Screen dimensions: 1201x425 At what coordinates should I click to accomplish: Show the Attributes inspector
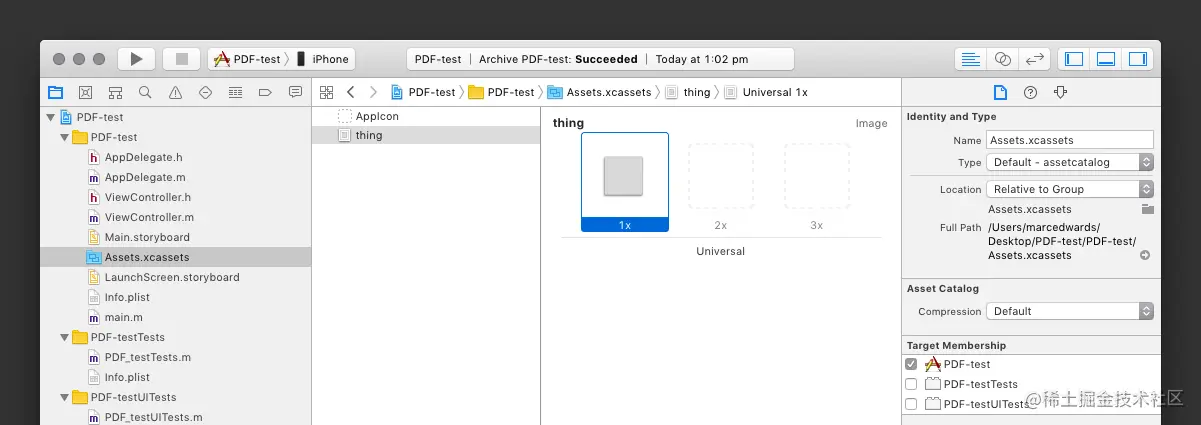click(1061, 92)
